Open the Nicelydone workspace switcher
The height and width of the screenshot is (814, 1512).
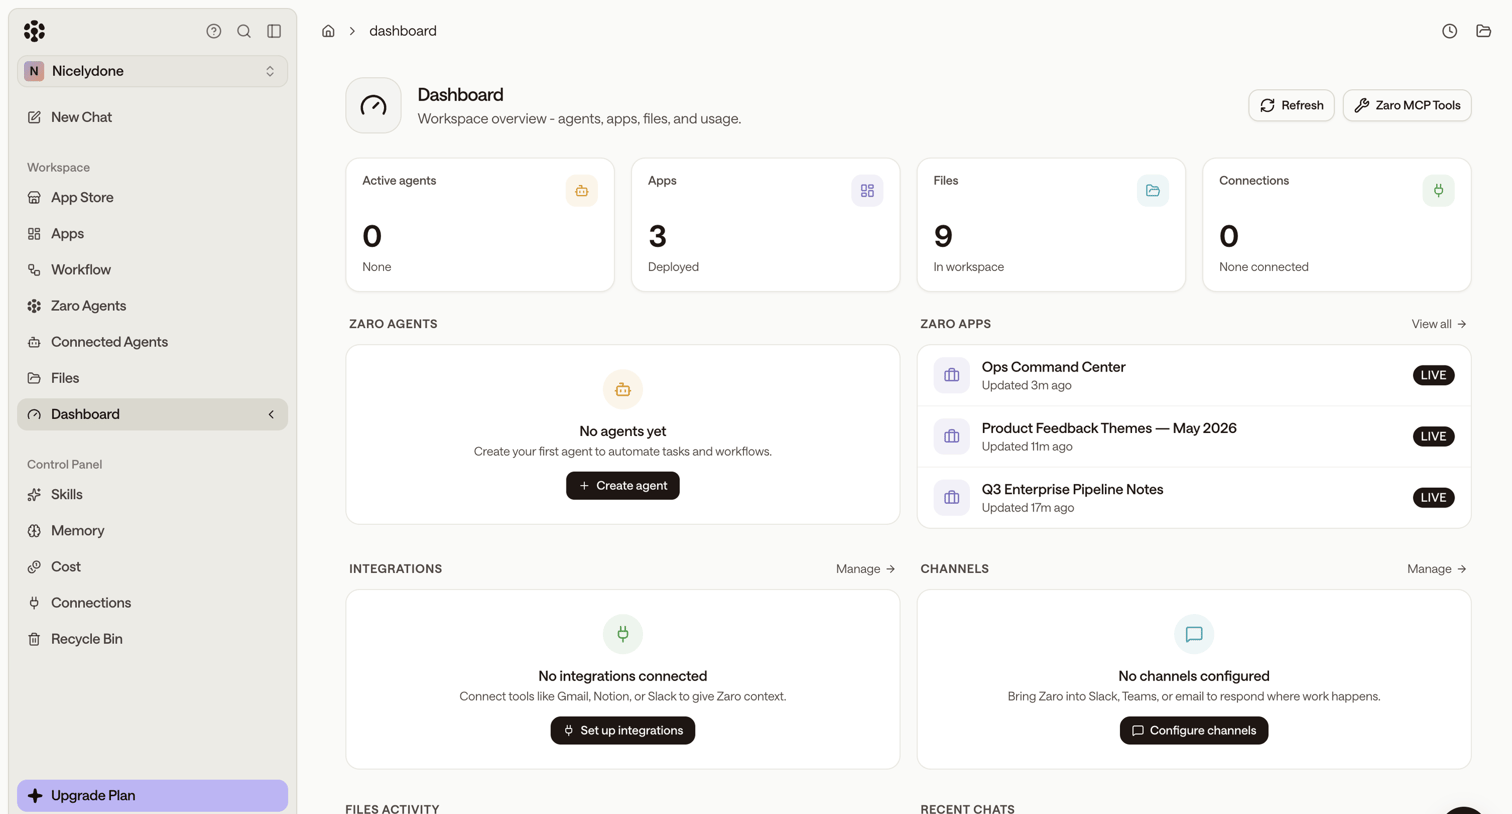coord(152,71)
